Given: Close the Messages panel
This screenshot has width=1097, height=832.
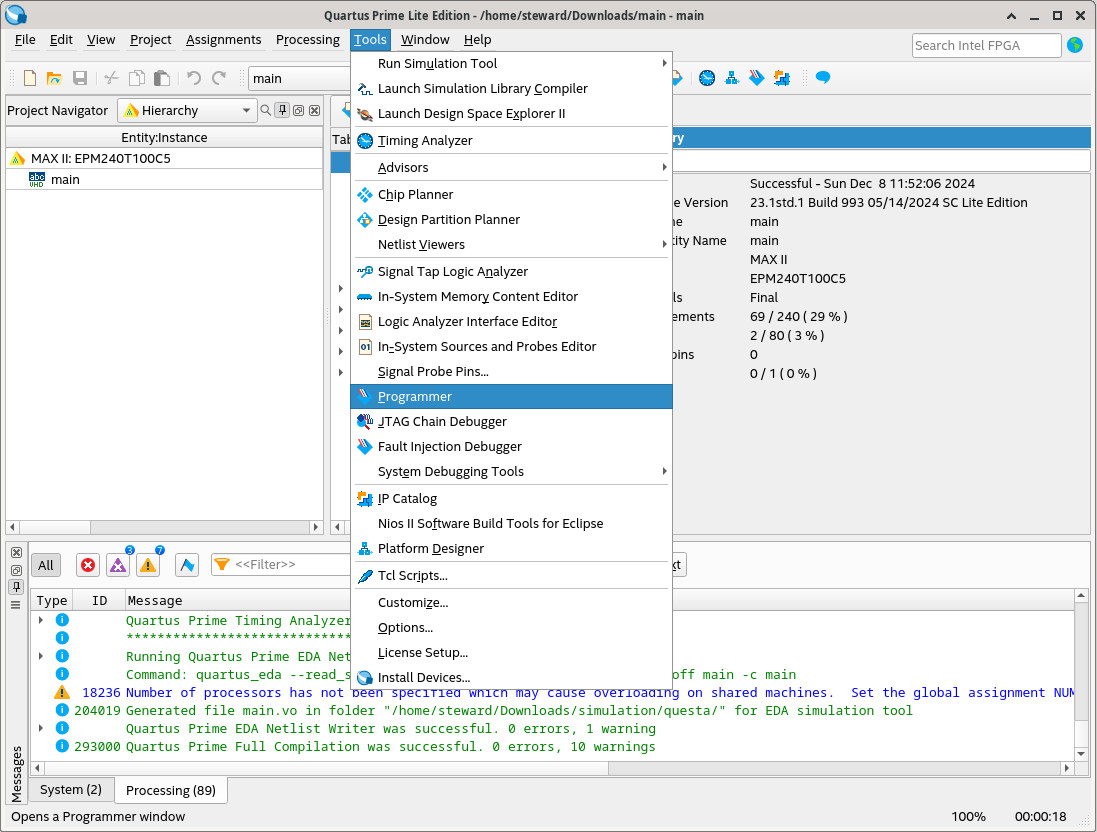Looking at the screenshot, I should [x=16, y=552].
